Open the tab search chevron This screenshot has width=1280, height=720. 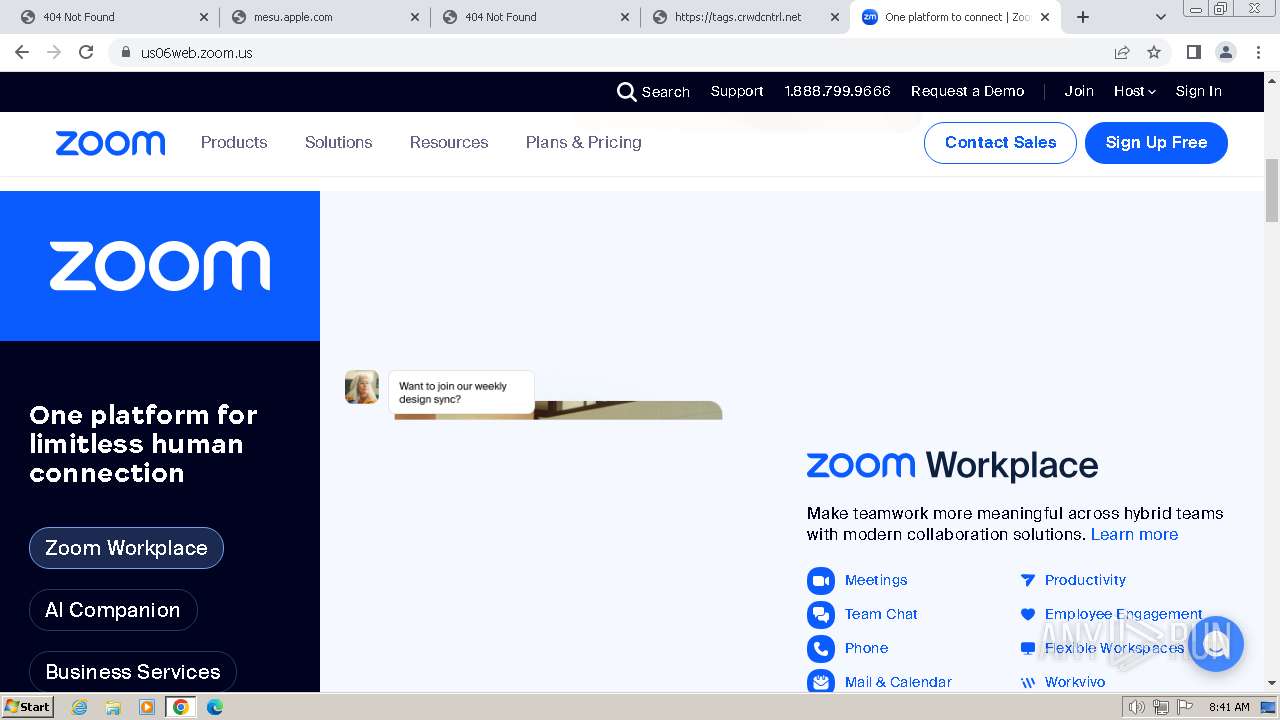point(1160,17)
